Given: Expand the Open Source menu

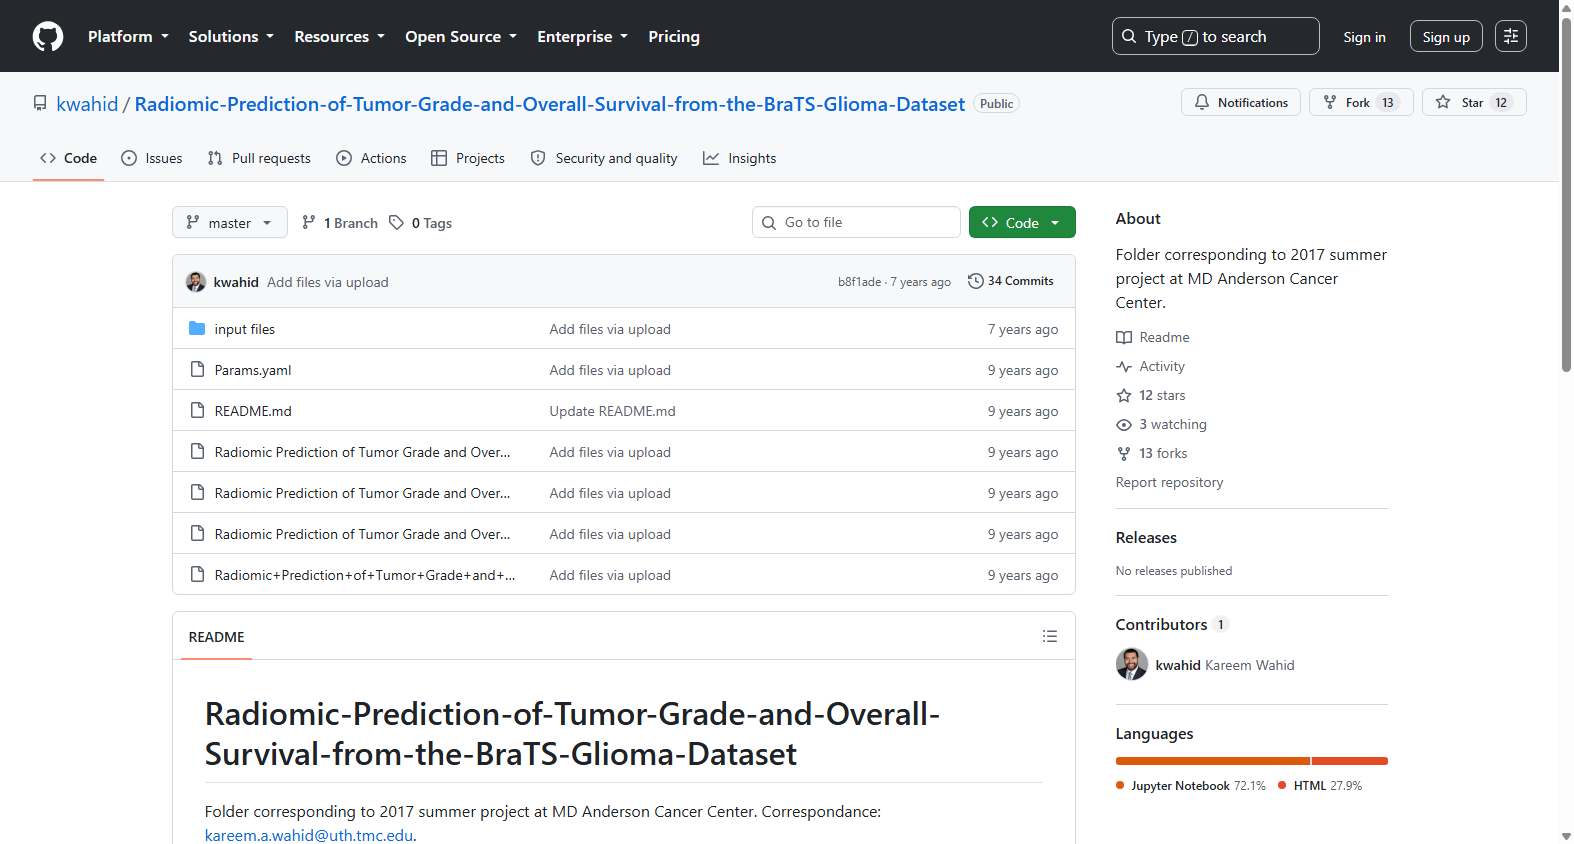Looking at the screenshot, I should coord(461,37).
